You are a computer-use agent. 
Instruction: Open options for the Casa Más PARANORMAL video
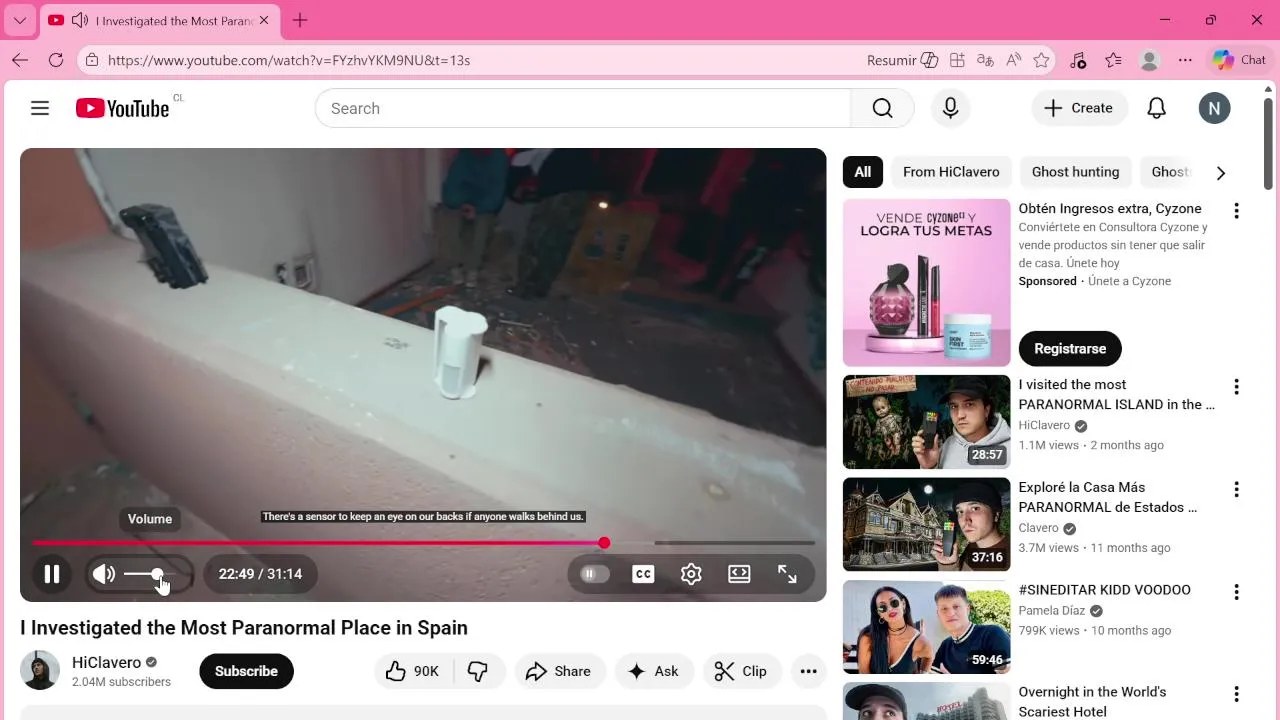point(1236,489)
